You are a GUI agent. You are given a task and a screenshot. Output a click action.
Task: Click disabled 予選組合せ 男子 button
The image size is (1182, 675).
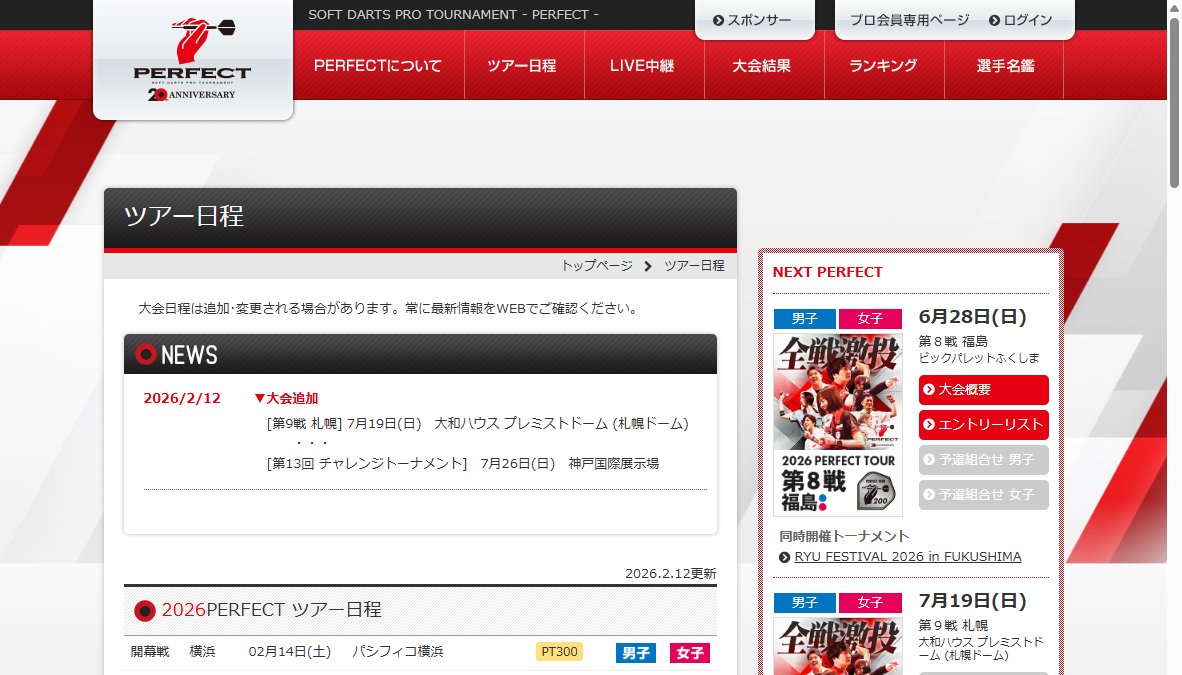[x=984, y=460]
